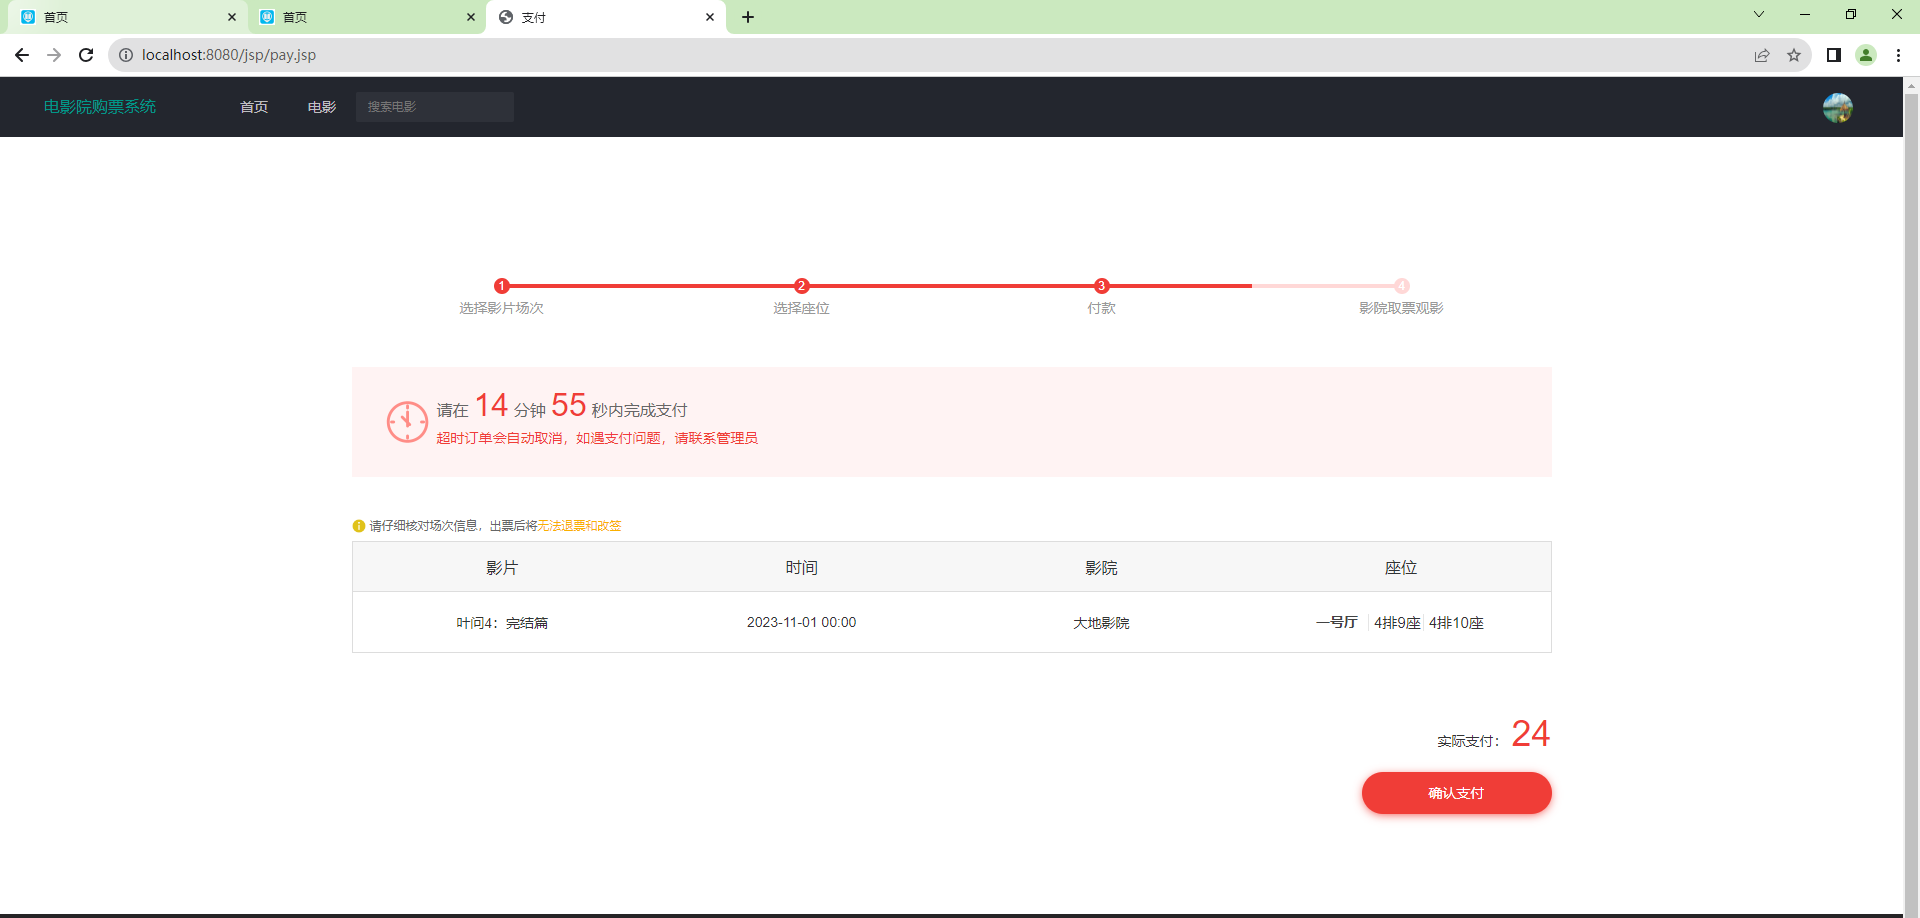Screen dimensions: 1920x918
Task: Click the 座位 column header
Action: (x=1402, y=568)
